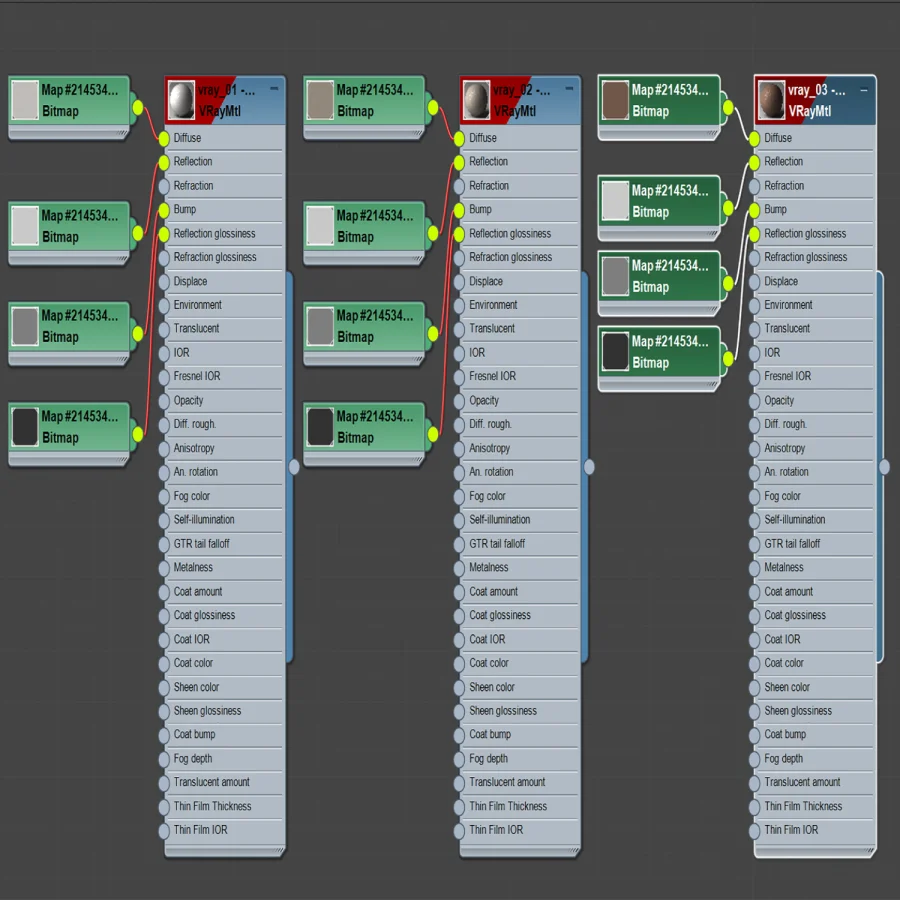Click the Bump input socket on vray_01
The width and height of the screenshot is (900, 900).
164,210
